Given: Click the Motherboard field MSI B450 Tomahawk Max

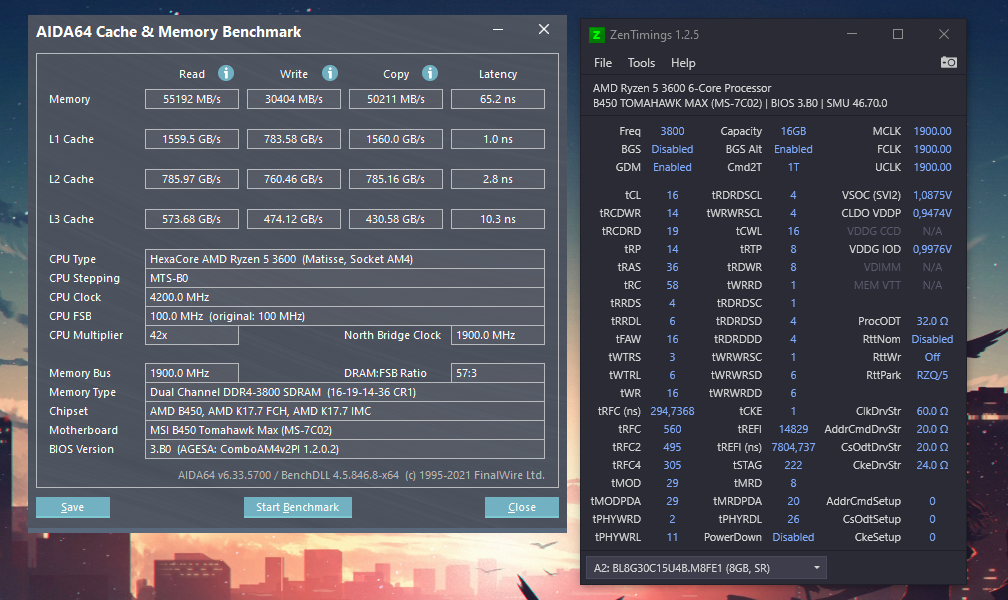Looking at the screenshot, I should click(x=345, y=430).
